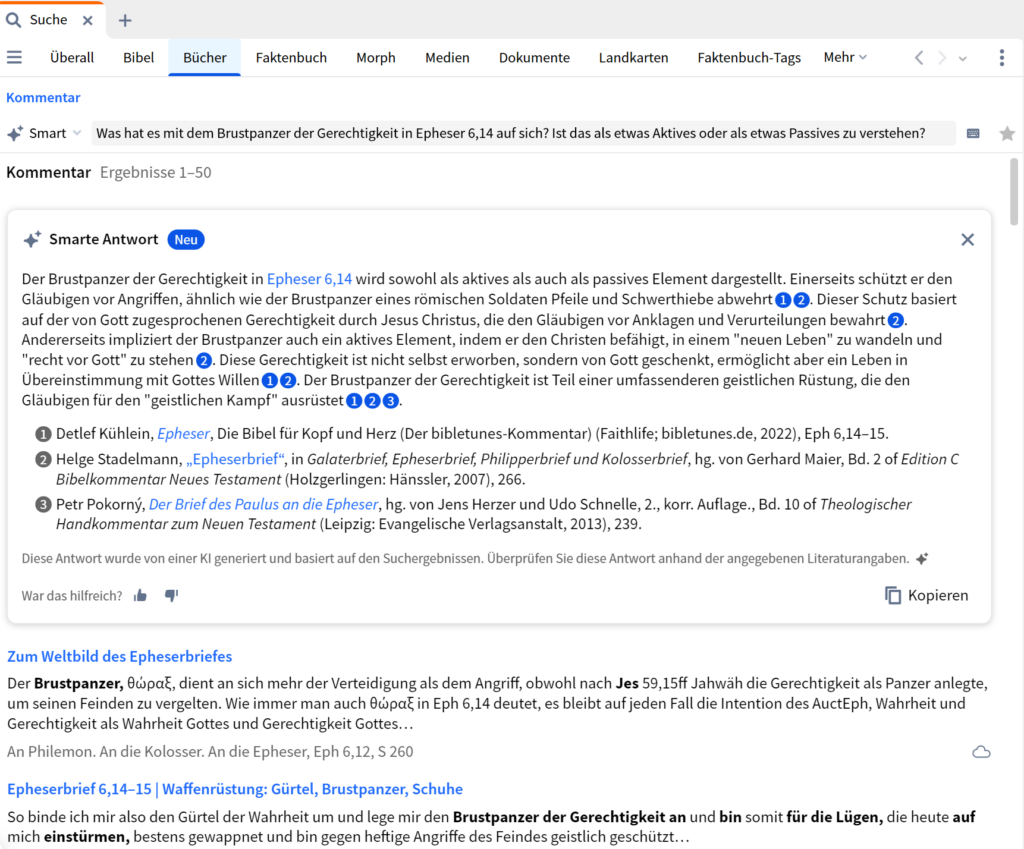Open the three-dot panel options menu
Screen dimensions: 1024x849
click(1002, 57)
